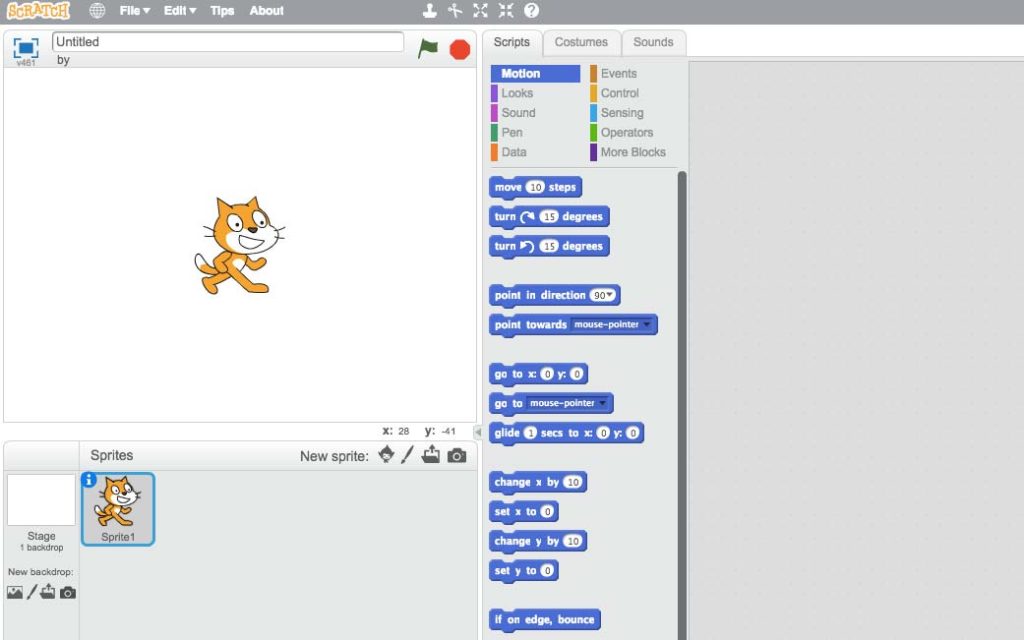Collapse the stage with the small arrow
Screen dimensions: 1024x640
tap(477, 432)
